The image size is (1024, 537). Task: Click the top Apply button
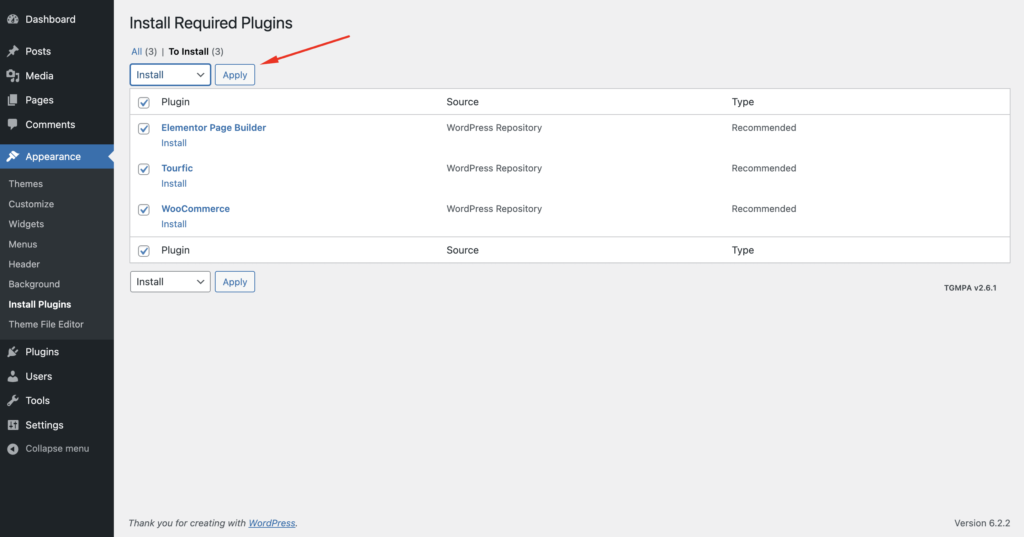pyautogui.click(x=234, y=74)
